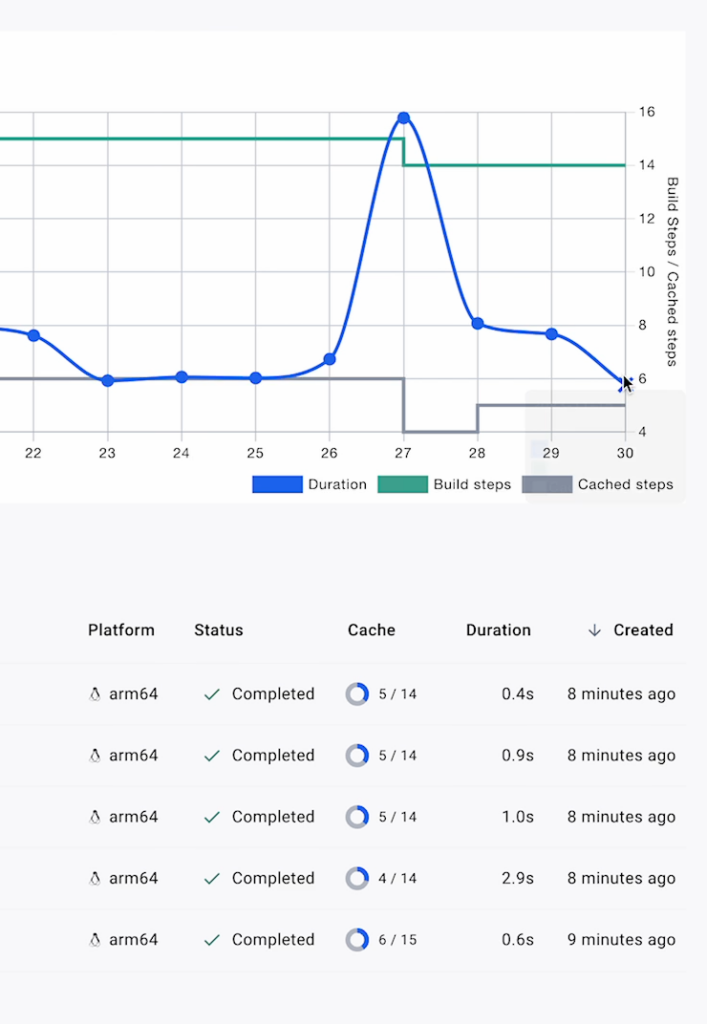Click the peak data point at 27 on the chart
The height and width of the screenshot is (1024, 707).
coord(403,117)
